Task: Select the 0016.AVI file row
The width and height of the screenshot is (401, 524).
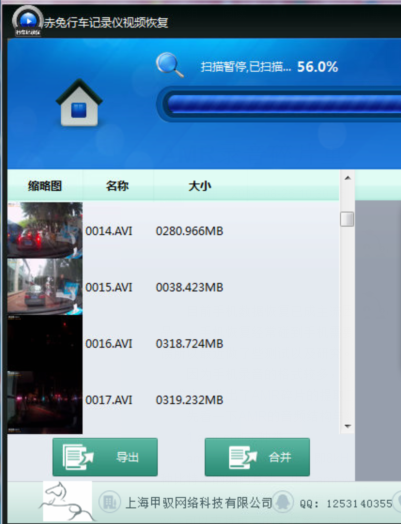Action: 173,343
